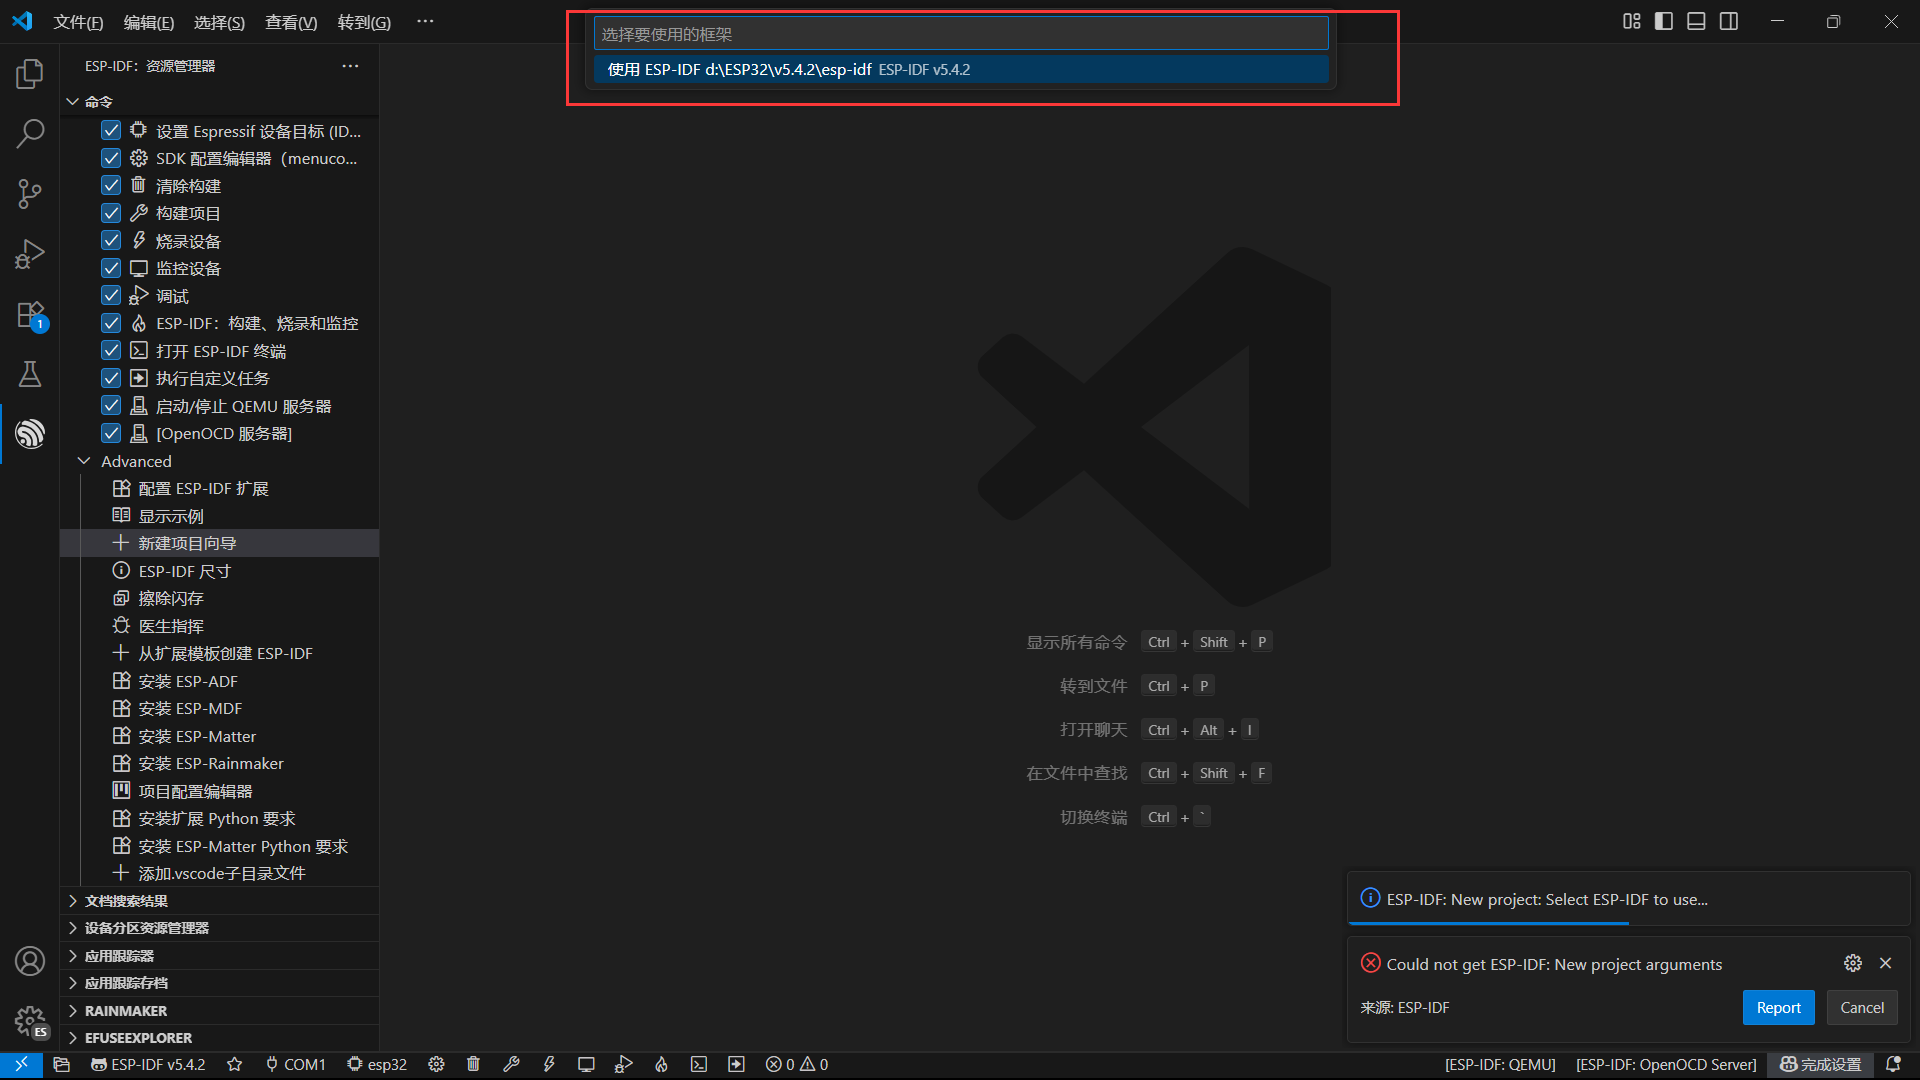Expand the 设备分区资源管理器 section
The width and height of the screenshot is (1920, 1080).
tap(220, 928)
